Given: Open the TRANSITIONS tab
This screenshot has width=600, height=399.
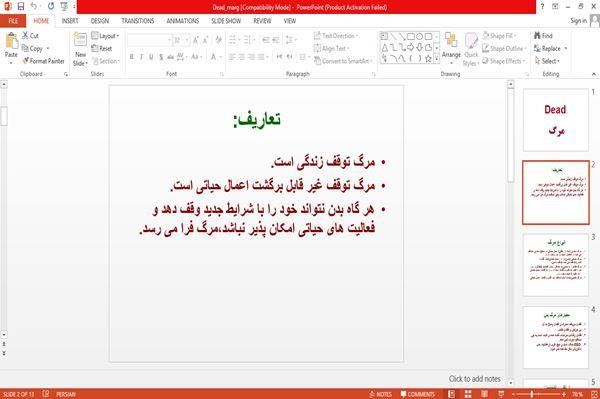Looking at the screenshot, I should click(137, 21).
